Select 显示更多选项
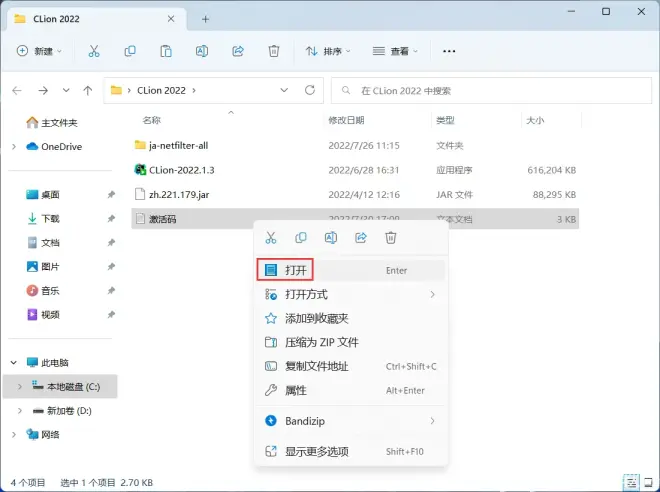660x492 pixels. [x=351, y=452]
